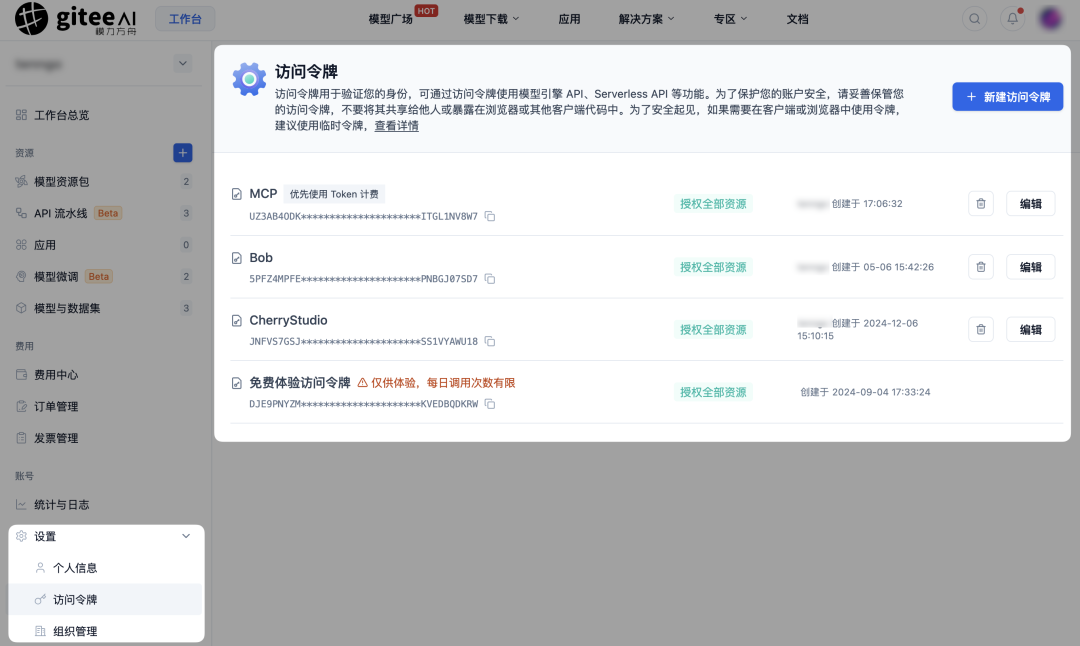Click Bob's 授权全部资源 badge
Image resolution: width=1080 pixels, height=646 pixels.
[x=713, y=267]
